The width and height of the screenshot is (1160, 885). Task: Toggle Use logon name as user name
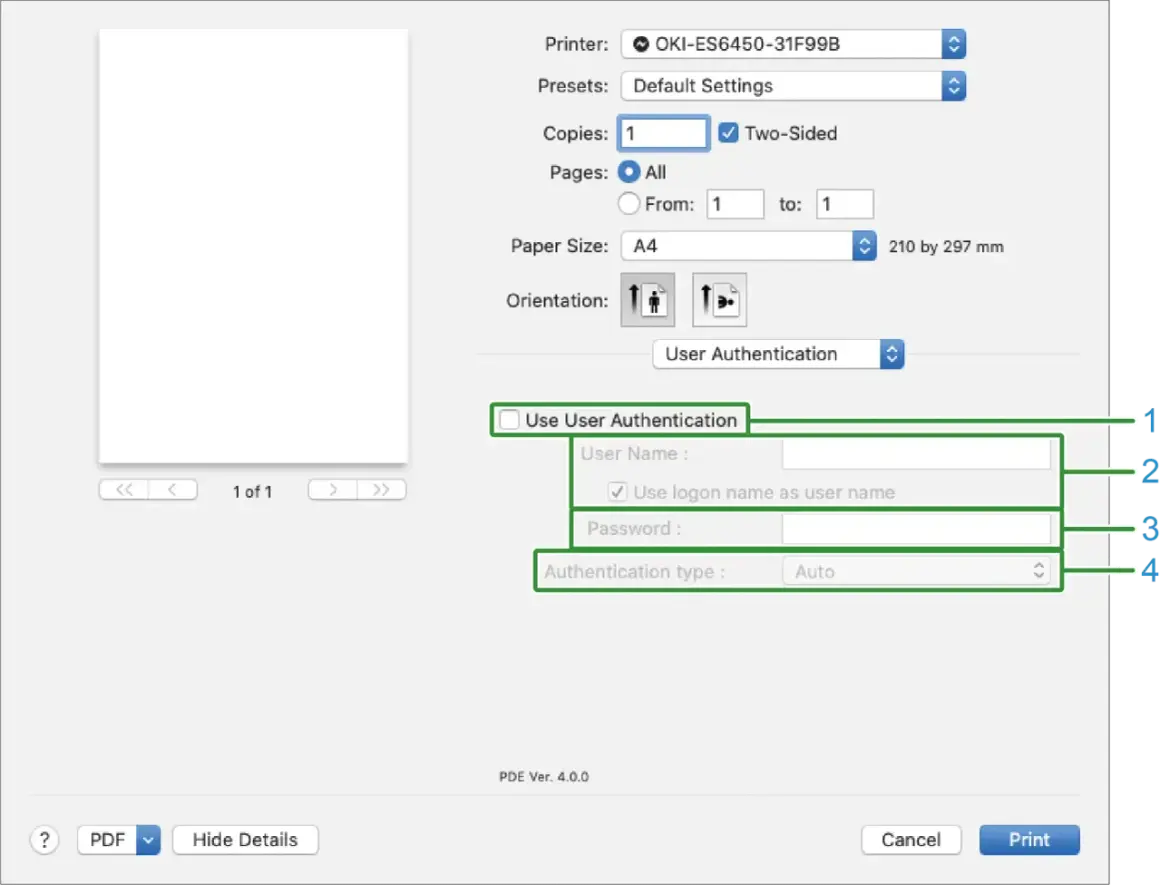pos(618,492)
